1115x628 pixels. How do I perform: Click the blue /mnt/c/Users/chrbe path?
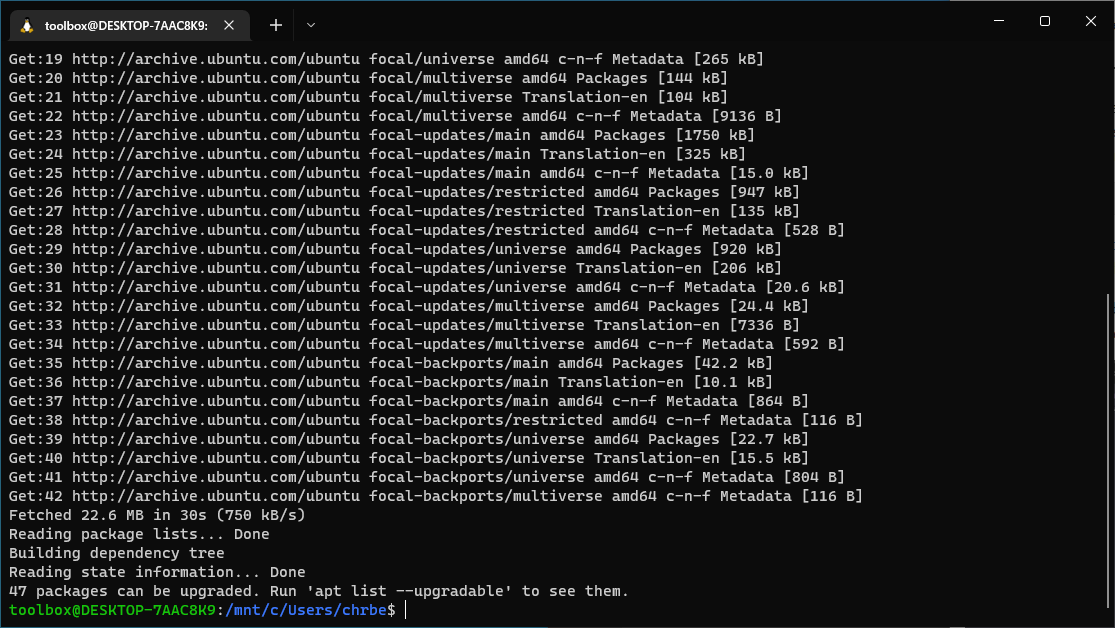pyautogui.click(x=306, y=610)
